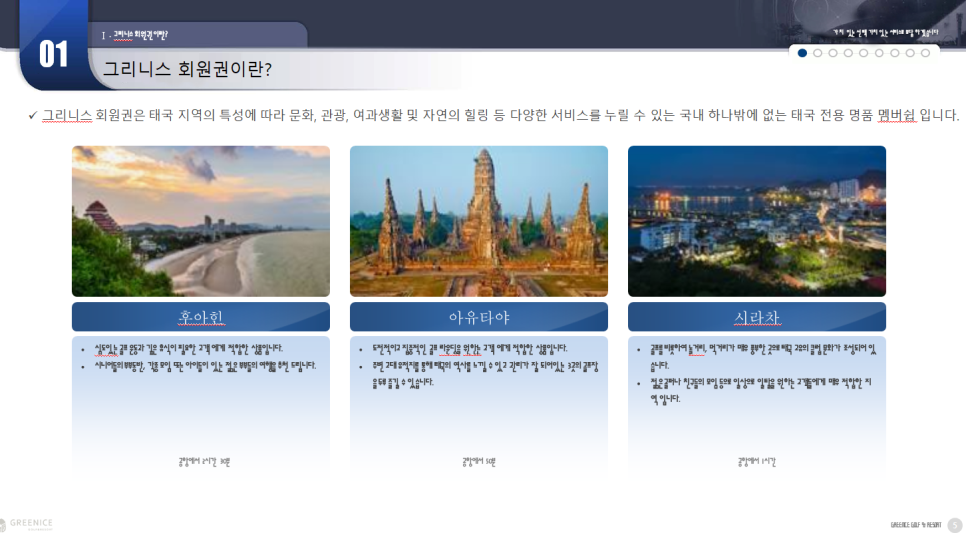This screenshot has height=539, width=966.
Task: Select the fourth progress dot
Action: point(848,53)
